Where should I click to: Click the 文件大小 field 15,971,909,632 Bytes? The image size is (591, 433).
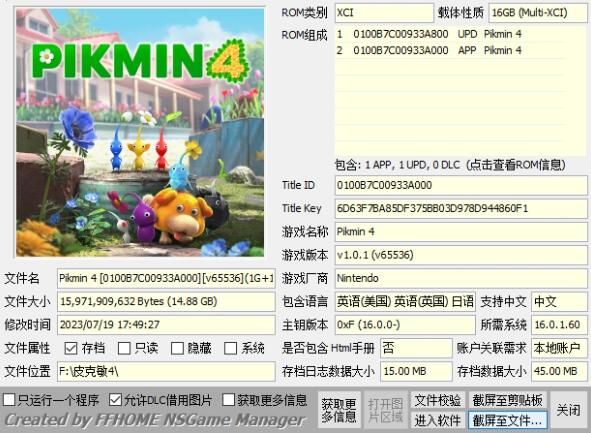(166, 301)
